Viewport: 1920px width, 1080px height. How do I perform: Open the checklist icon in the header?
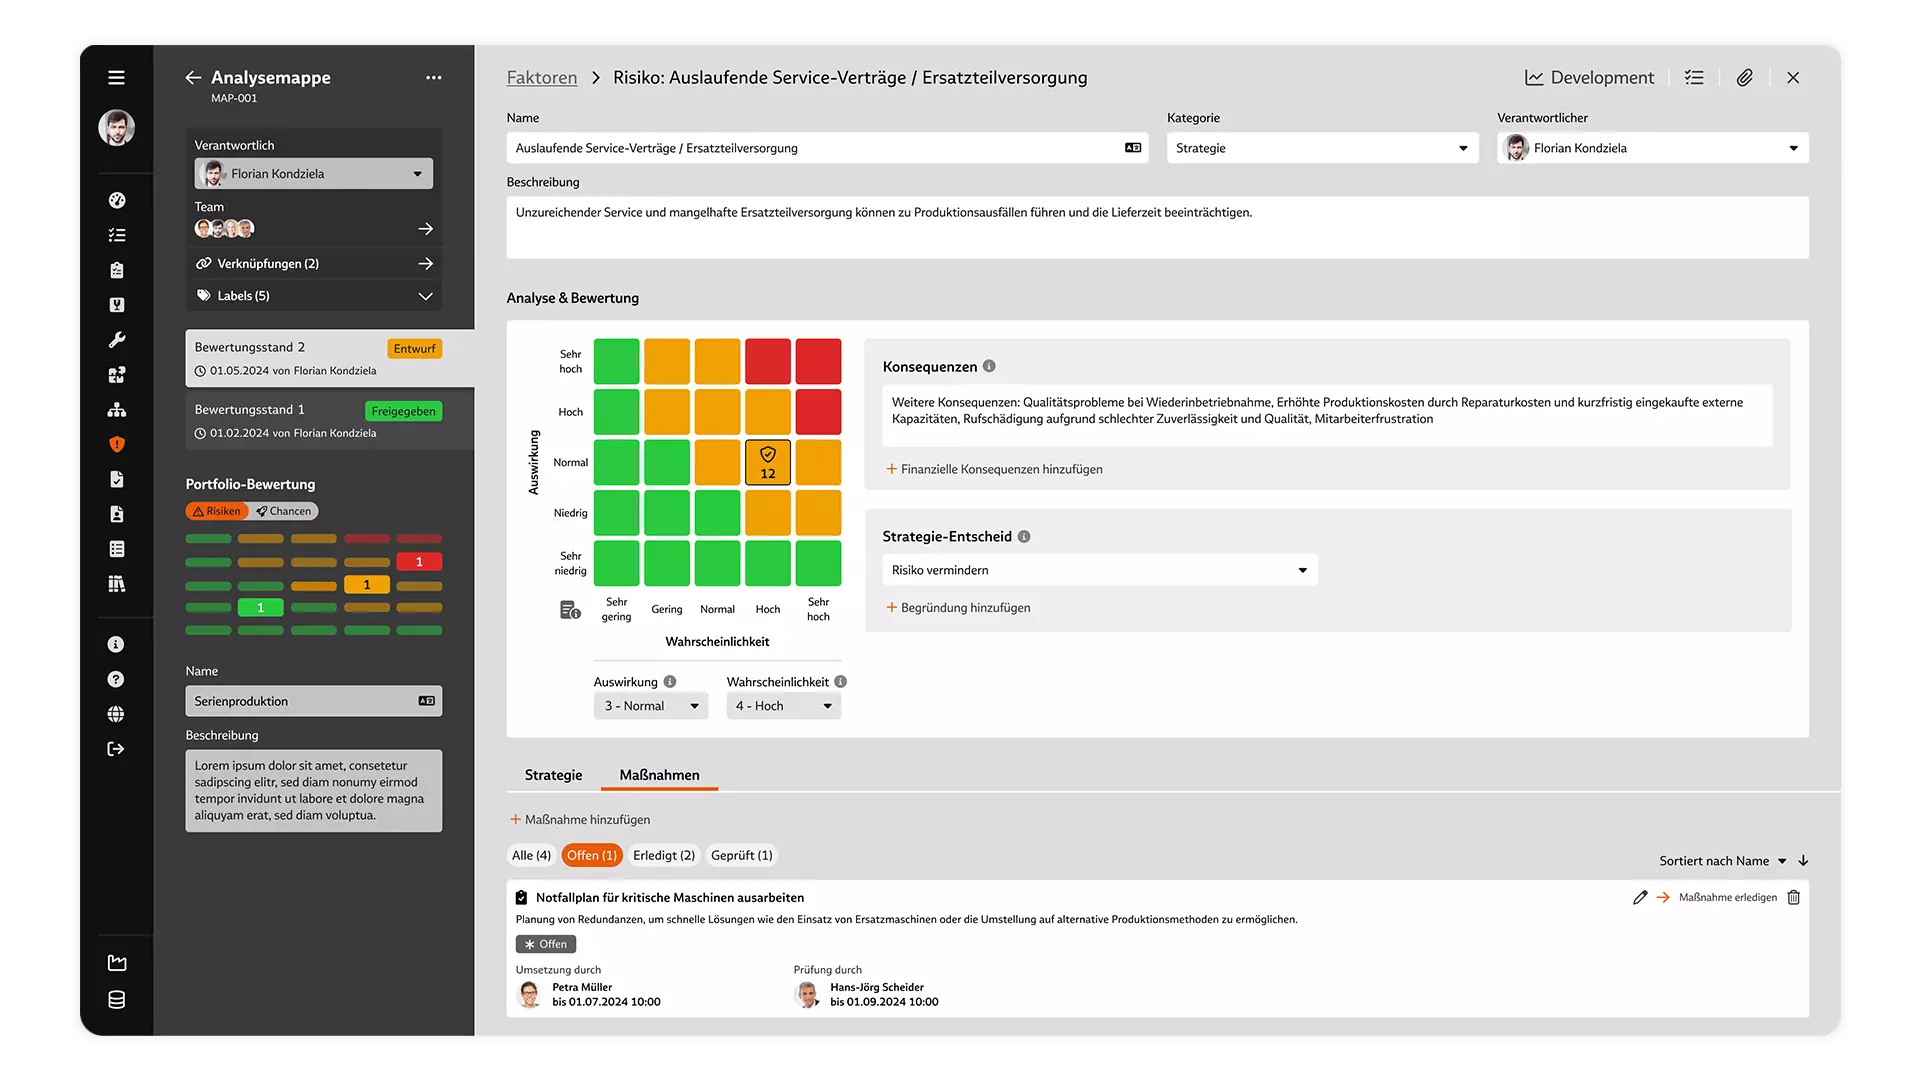[x=1694, y=77]
